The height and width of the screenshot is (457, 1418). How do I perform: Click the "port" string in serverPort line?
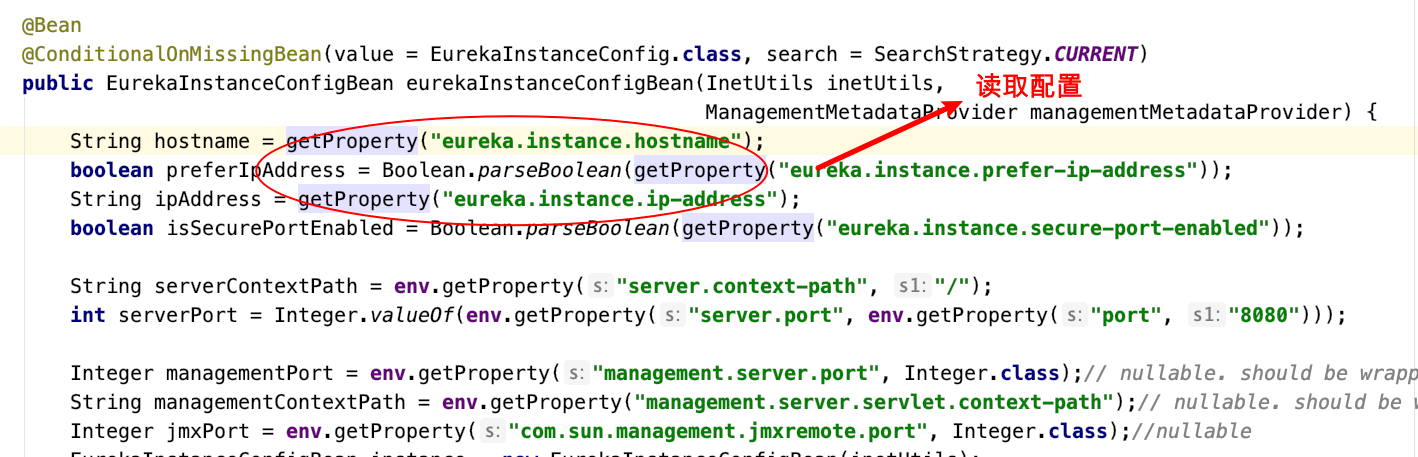coord(1126,315)
